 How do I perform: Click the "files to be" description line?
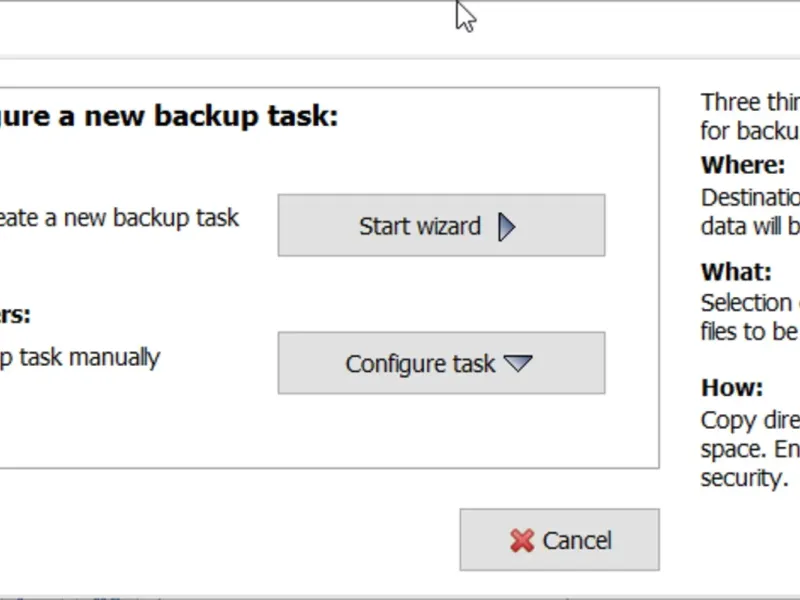748,331
